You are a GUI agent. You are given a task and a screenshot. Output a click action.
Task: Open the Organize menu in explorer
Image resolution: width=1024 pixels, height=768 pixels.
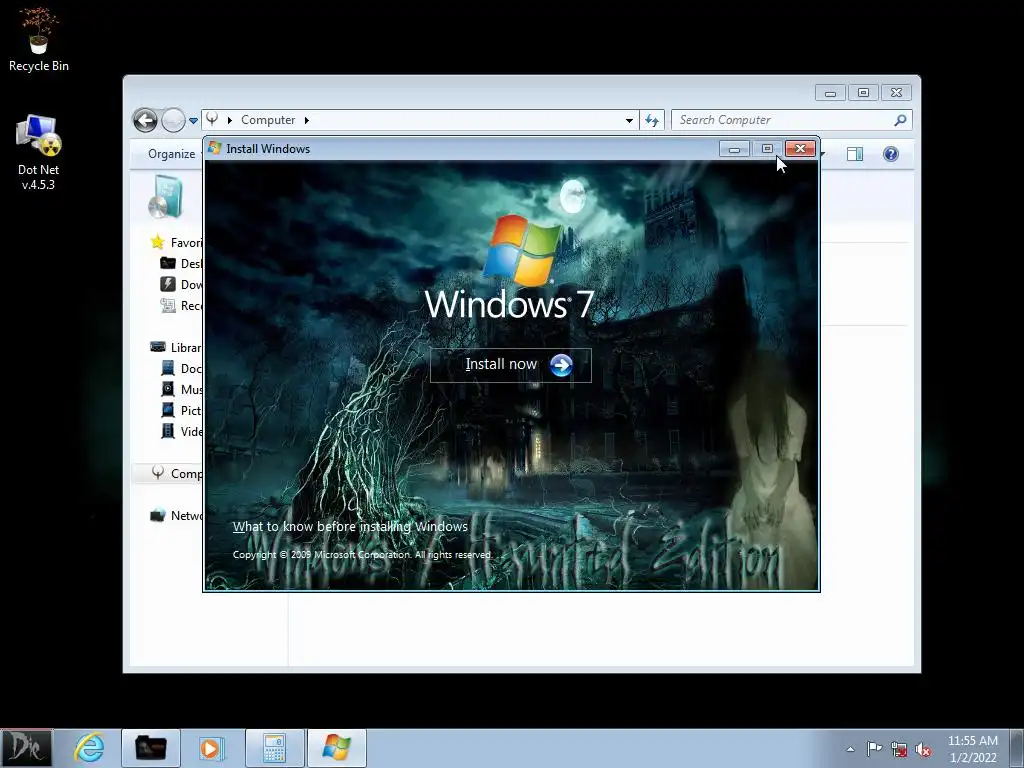(x=171, y=153)
